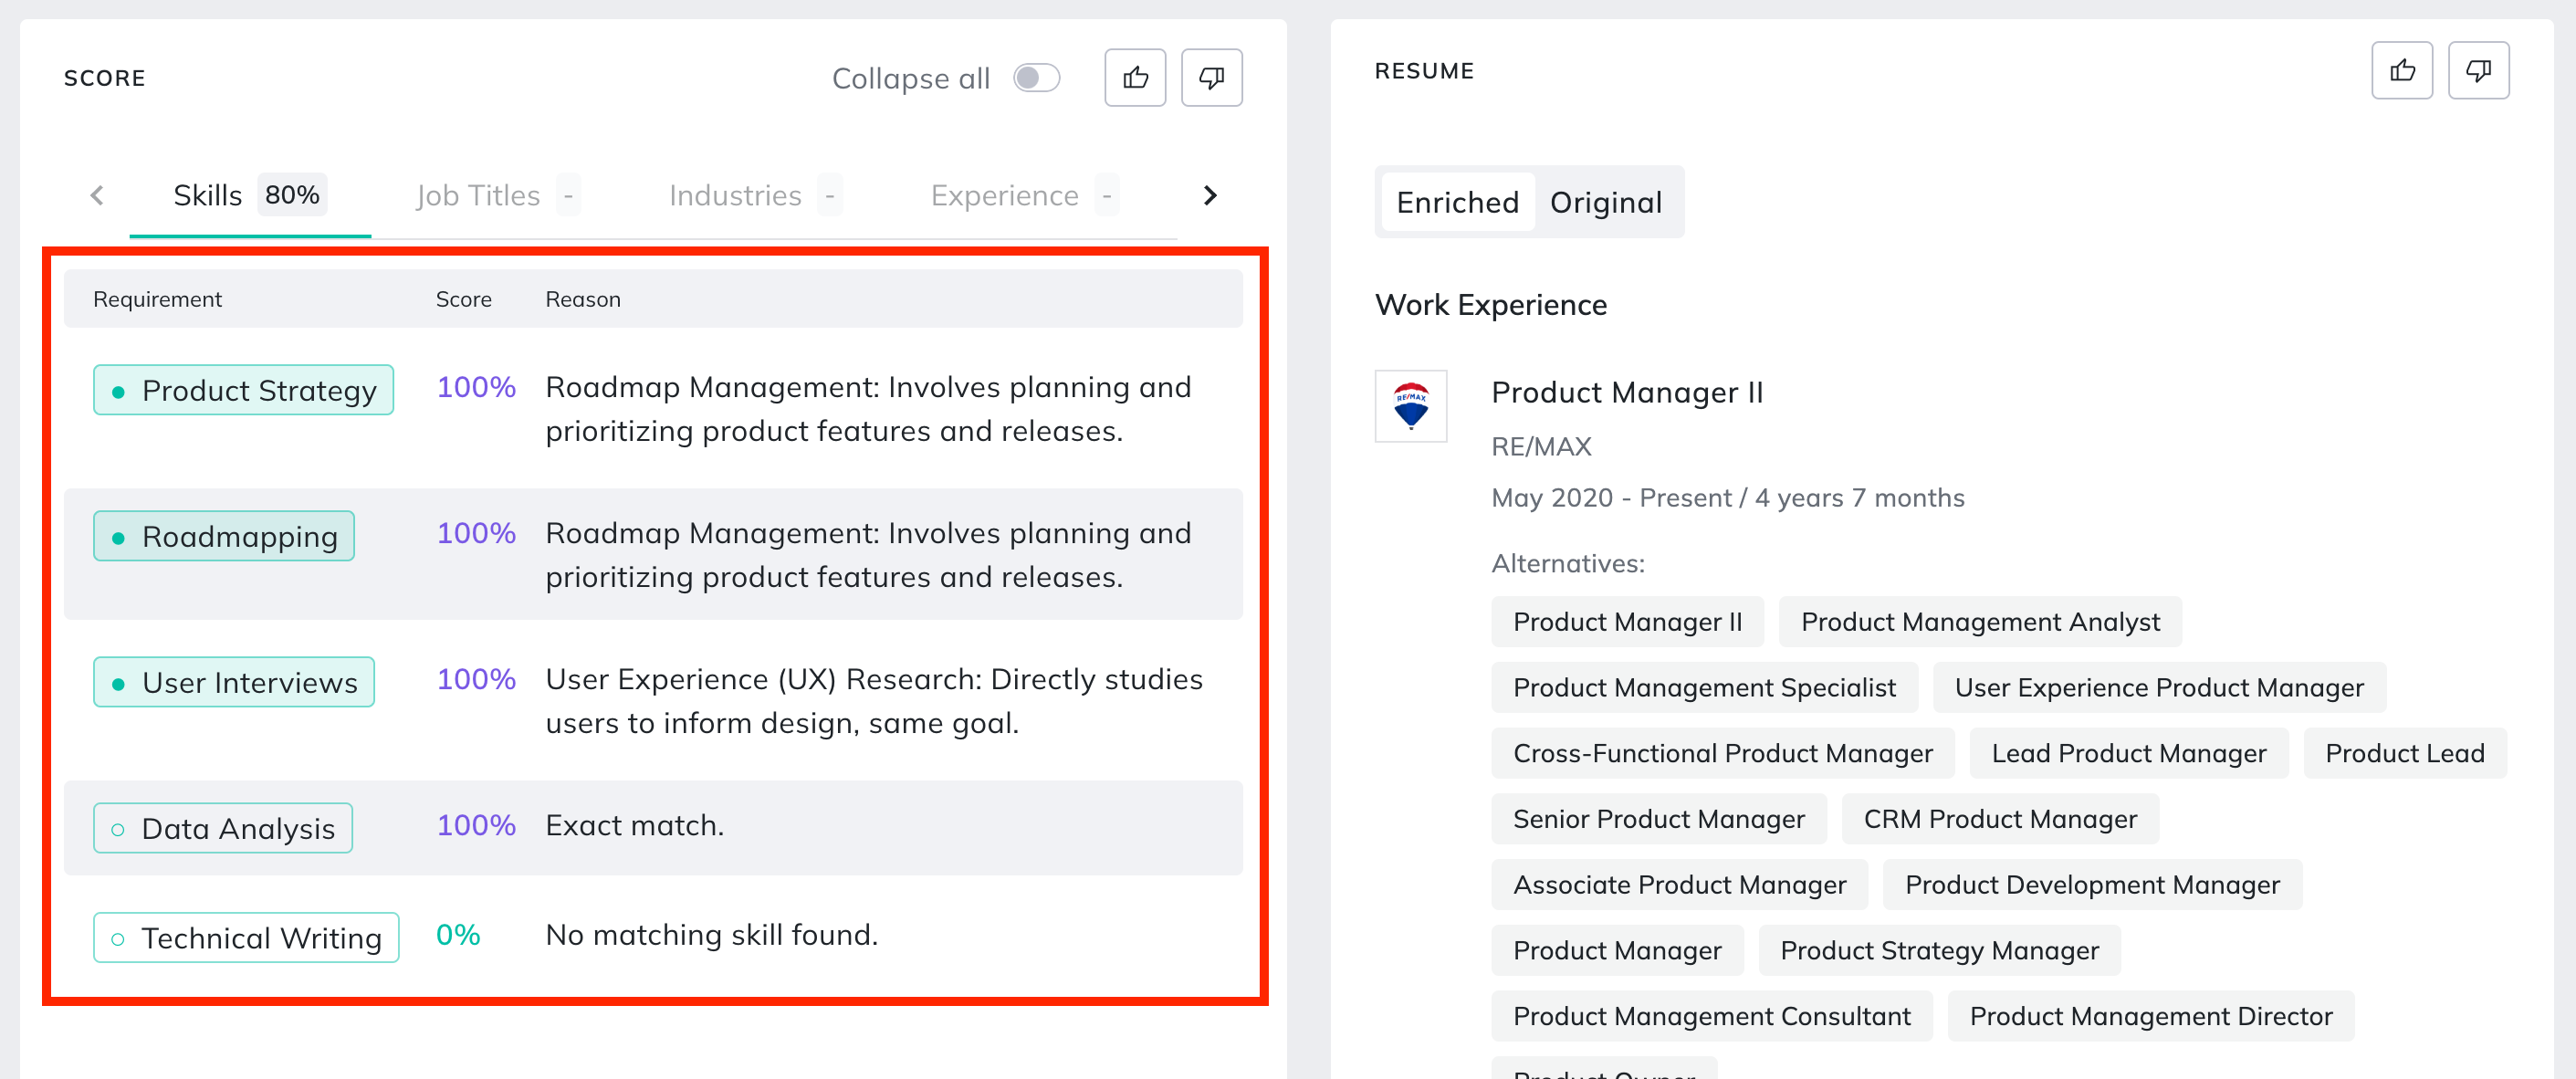This screenshot has height=1079, width=2576.
Task: Select Lead Product Manager chip
Action: pyautogui.click(x=2128, y=753)
